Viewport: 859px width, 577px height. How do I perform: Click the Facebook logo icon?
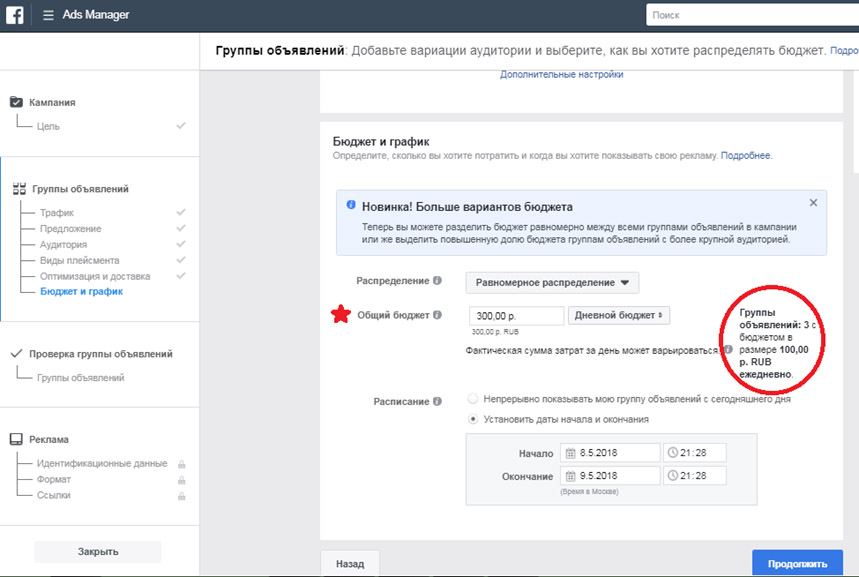[x=15, y=15]
